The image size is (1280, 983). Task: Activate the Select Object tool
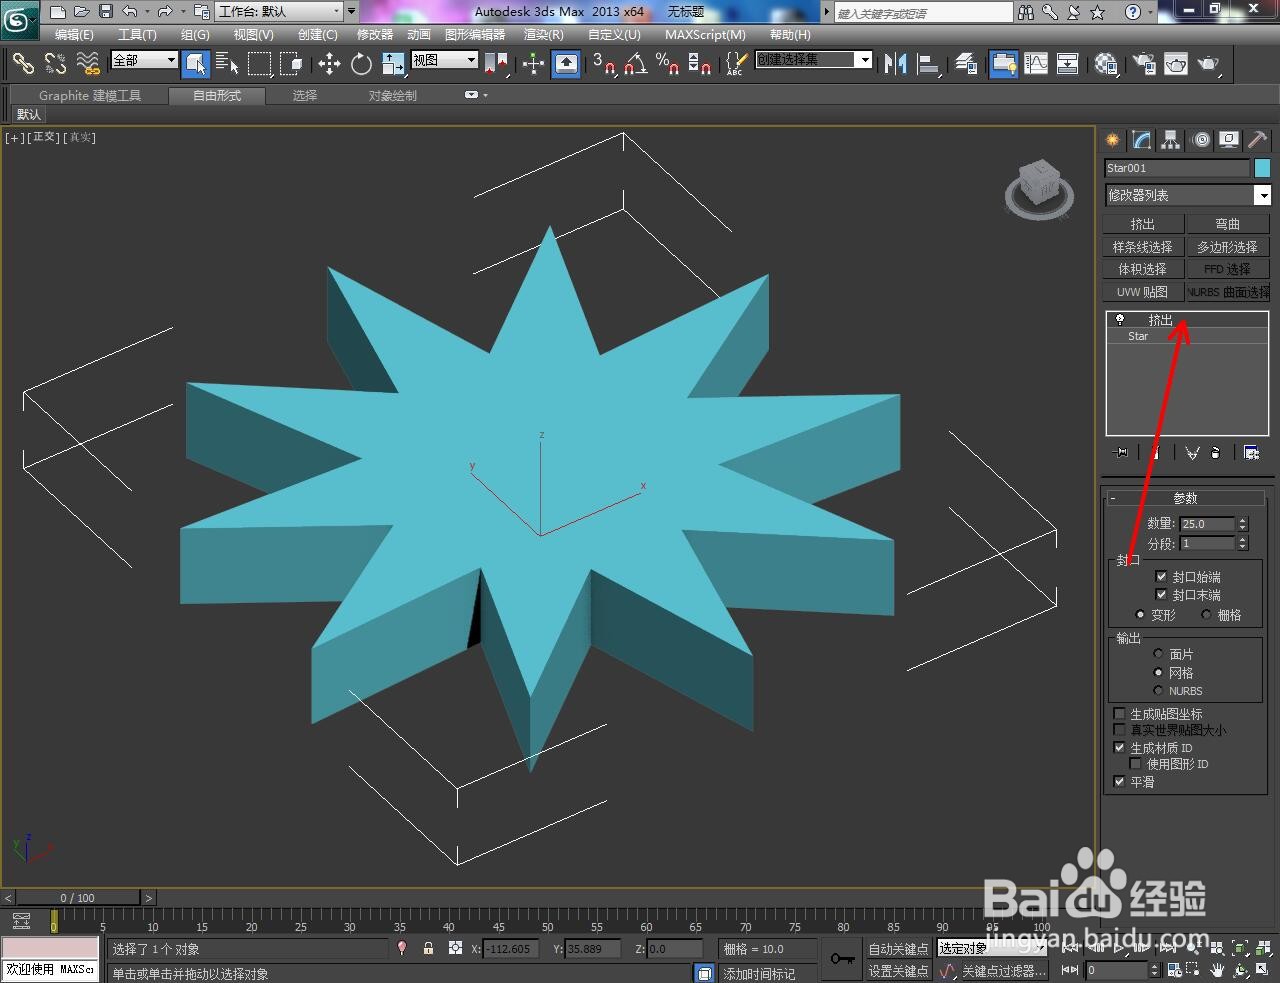[x=196, y=64]
